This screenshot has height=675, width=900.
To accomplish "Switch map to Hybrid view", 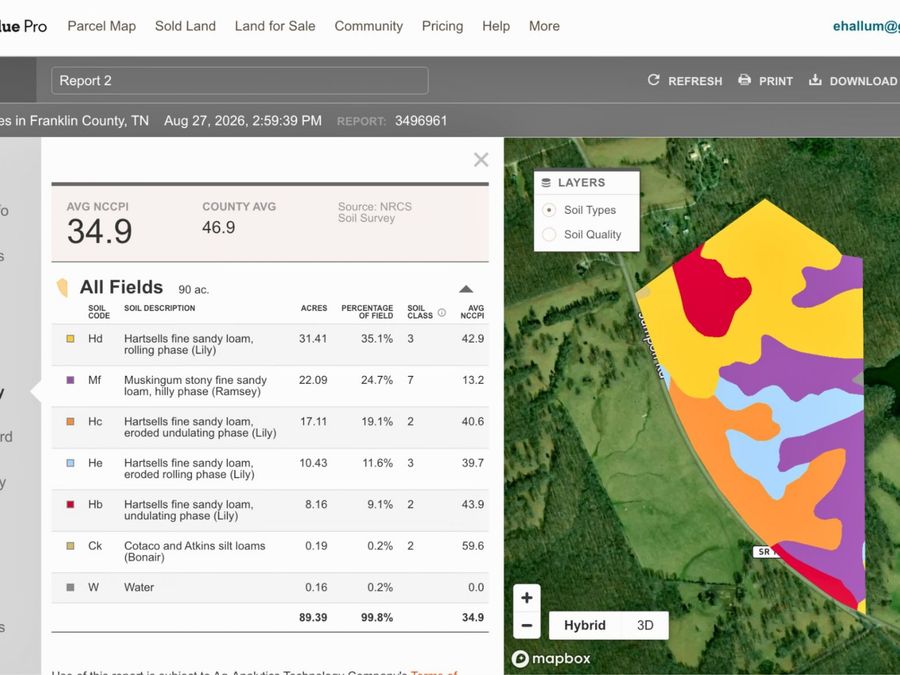I will 584,625.
